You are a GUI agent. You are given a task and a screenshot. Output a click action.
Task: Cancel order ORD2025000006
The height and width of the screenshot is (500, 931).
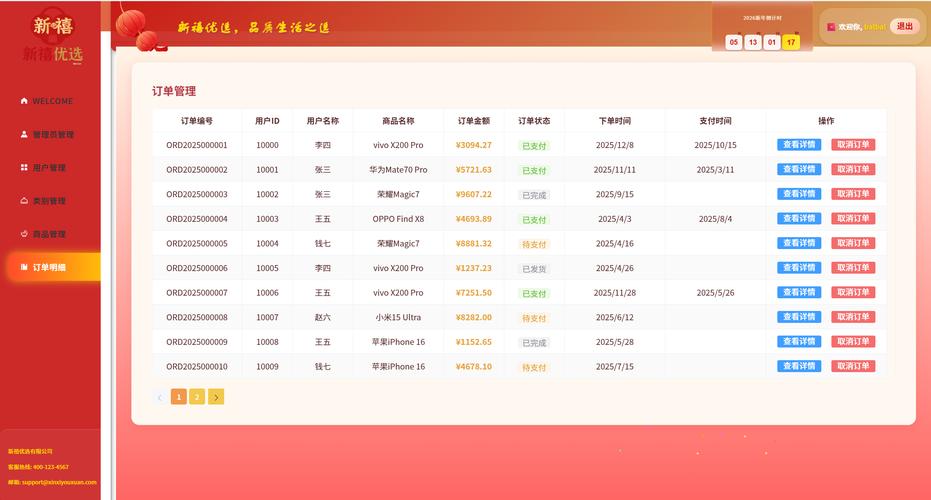click(x=853, y=268)
